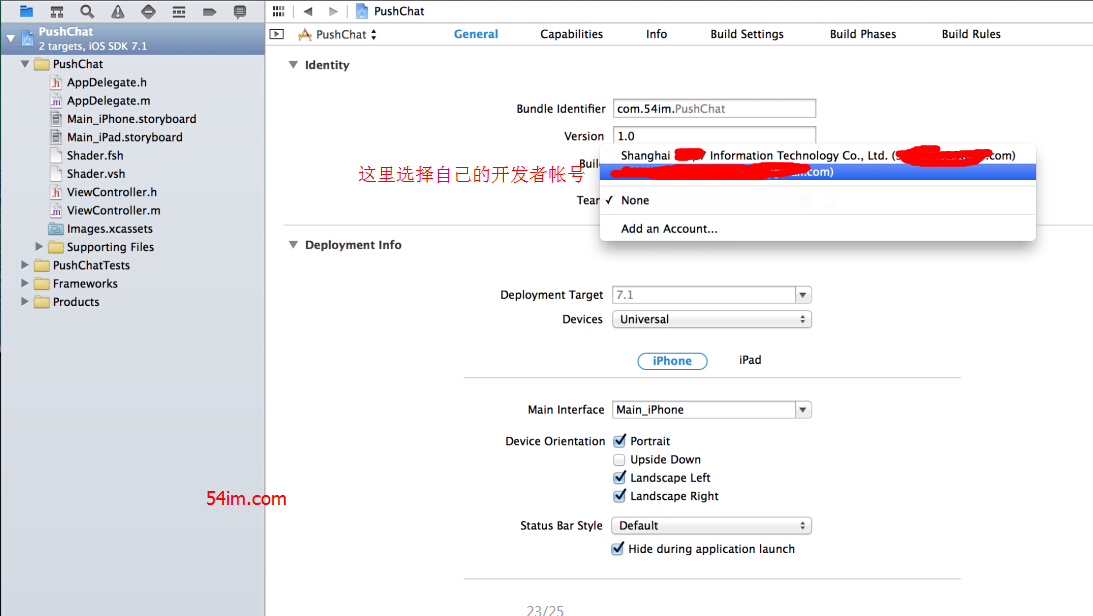
Task: Open the Debug navigator icon
Action: coord(179,12)
